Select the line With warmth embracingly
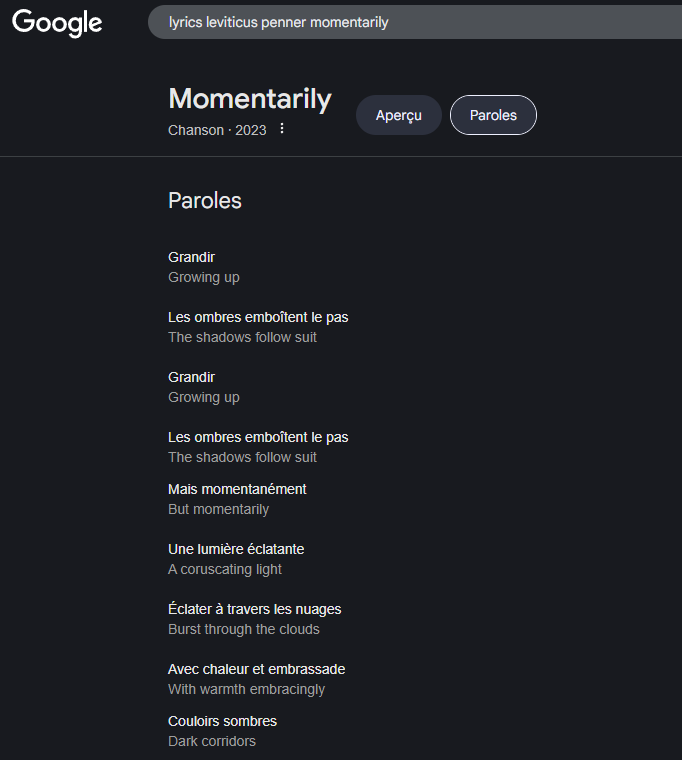The height and width of the screenshot is (760, 682). point(246,689)
